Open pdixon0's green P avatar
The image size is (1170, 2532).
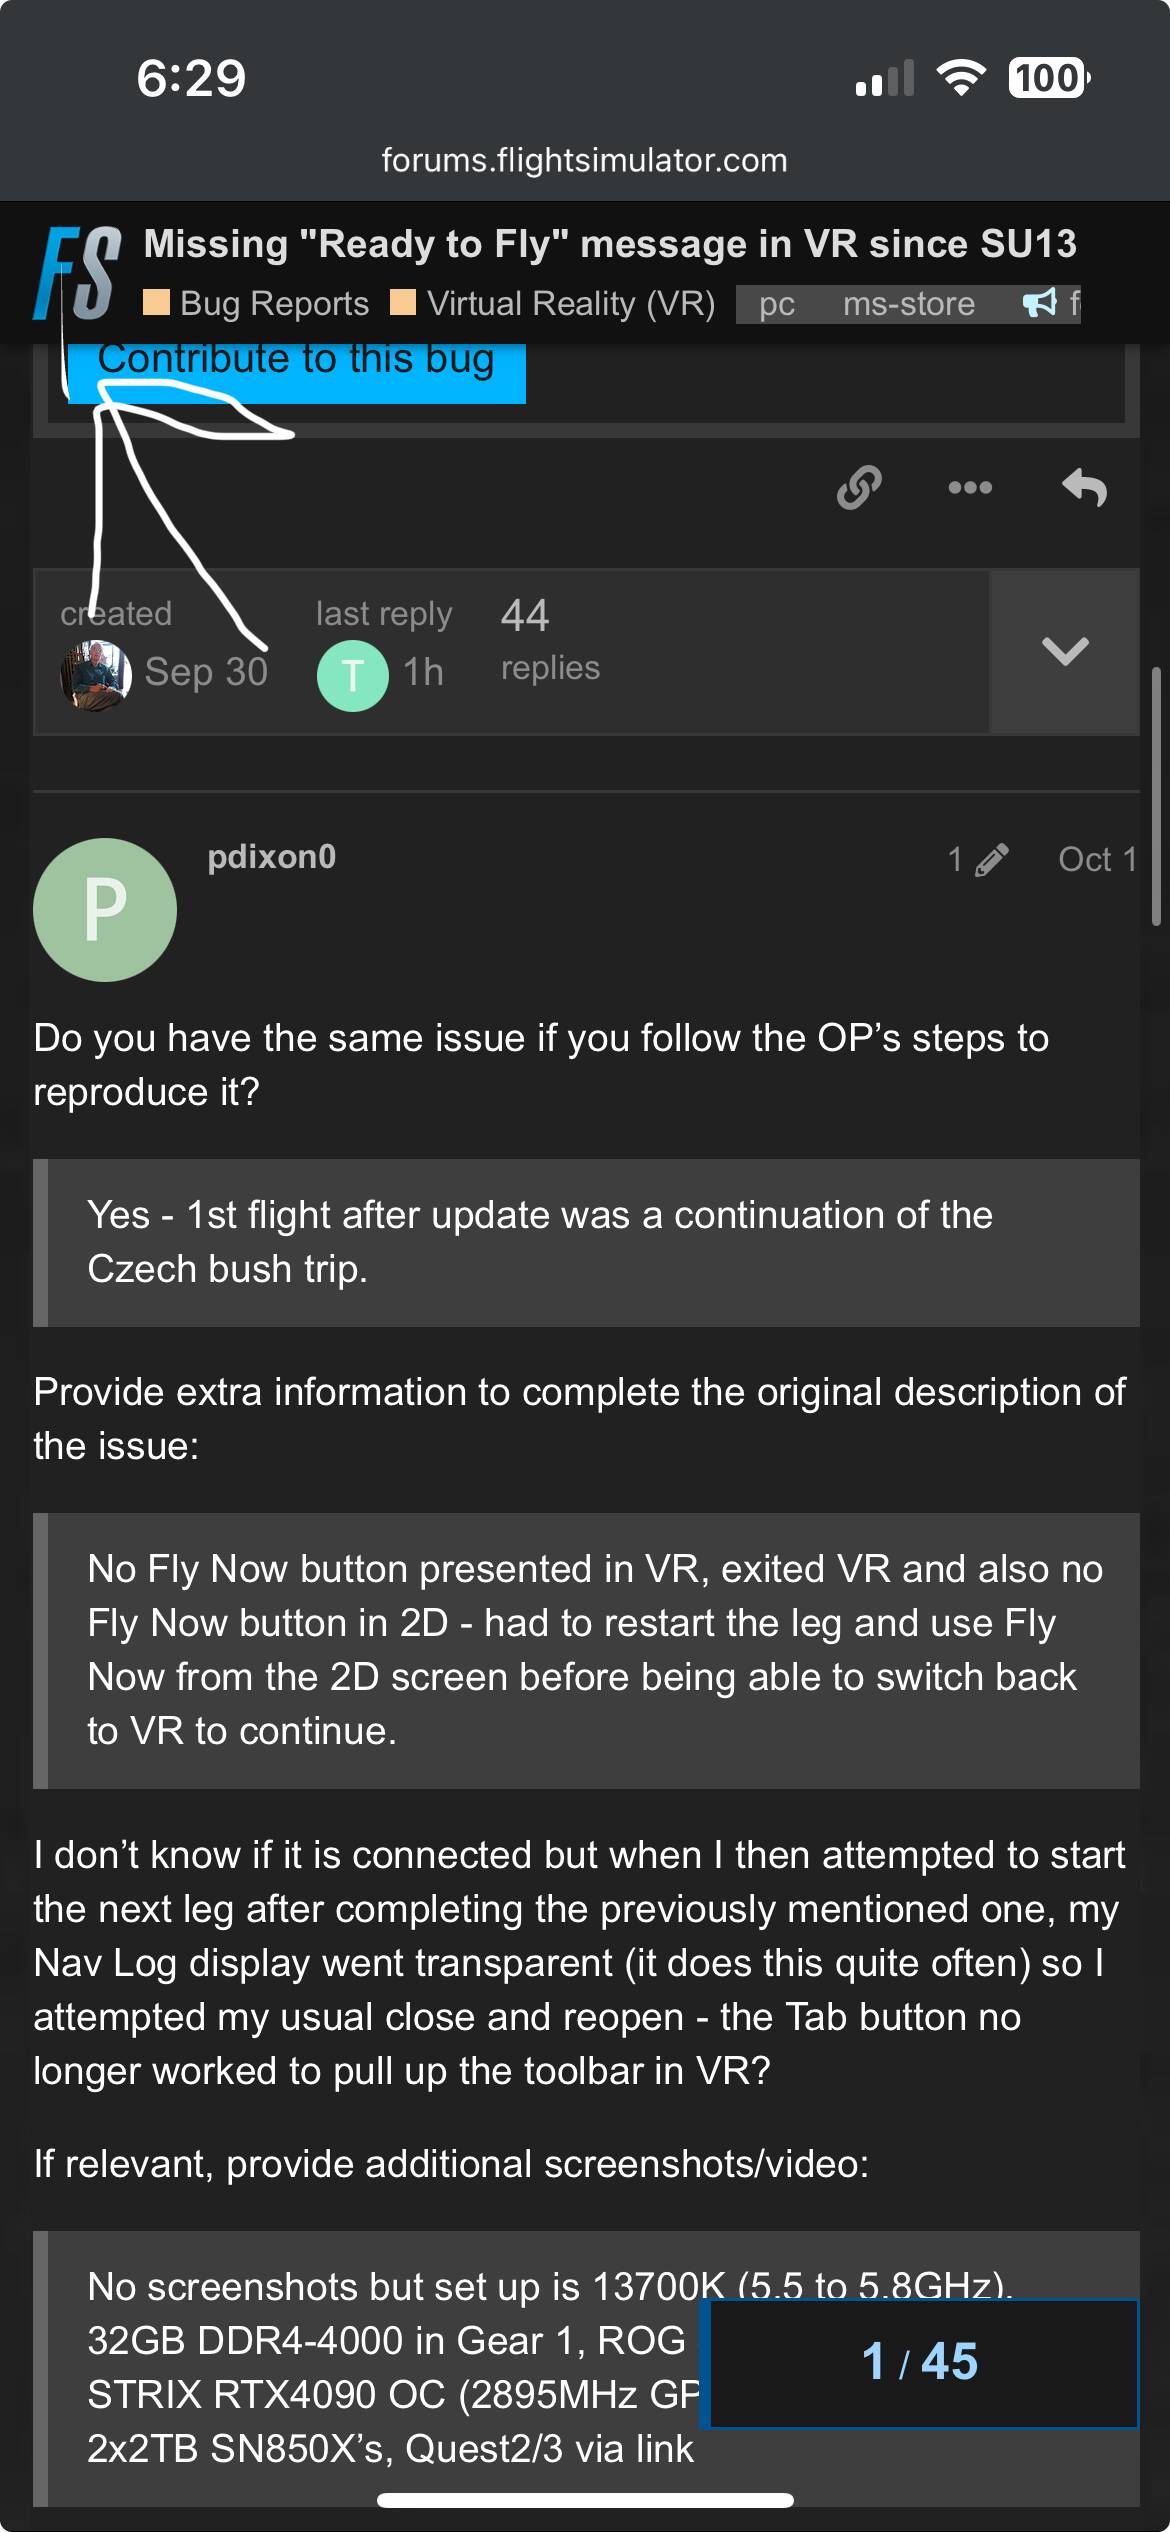tap(105, 910)
